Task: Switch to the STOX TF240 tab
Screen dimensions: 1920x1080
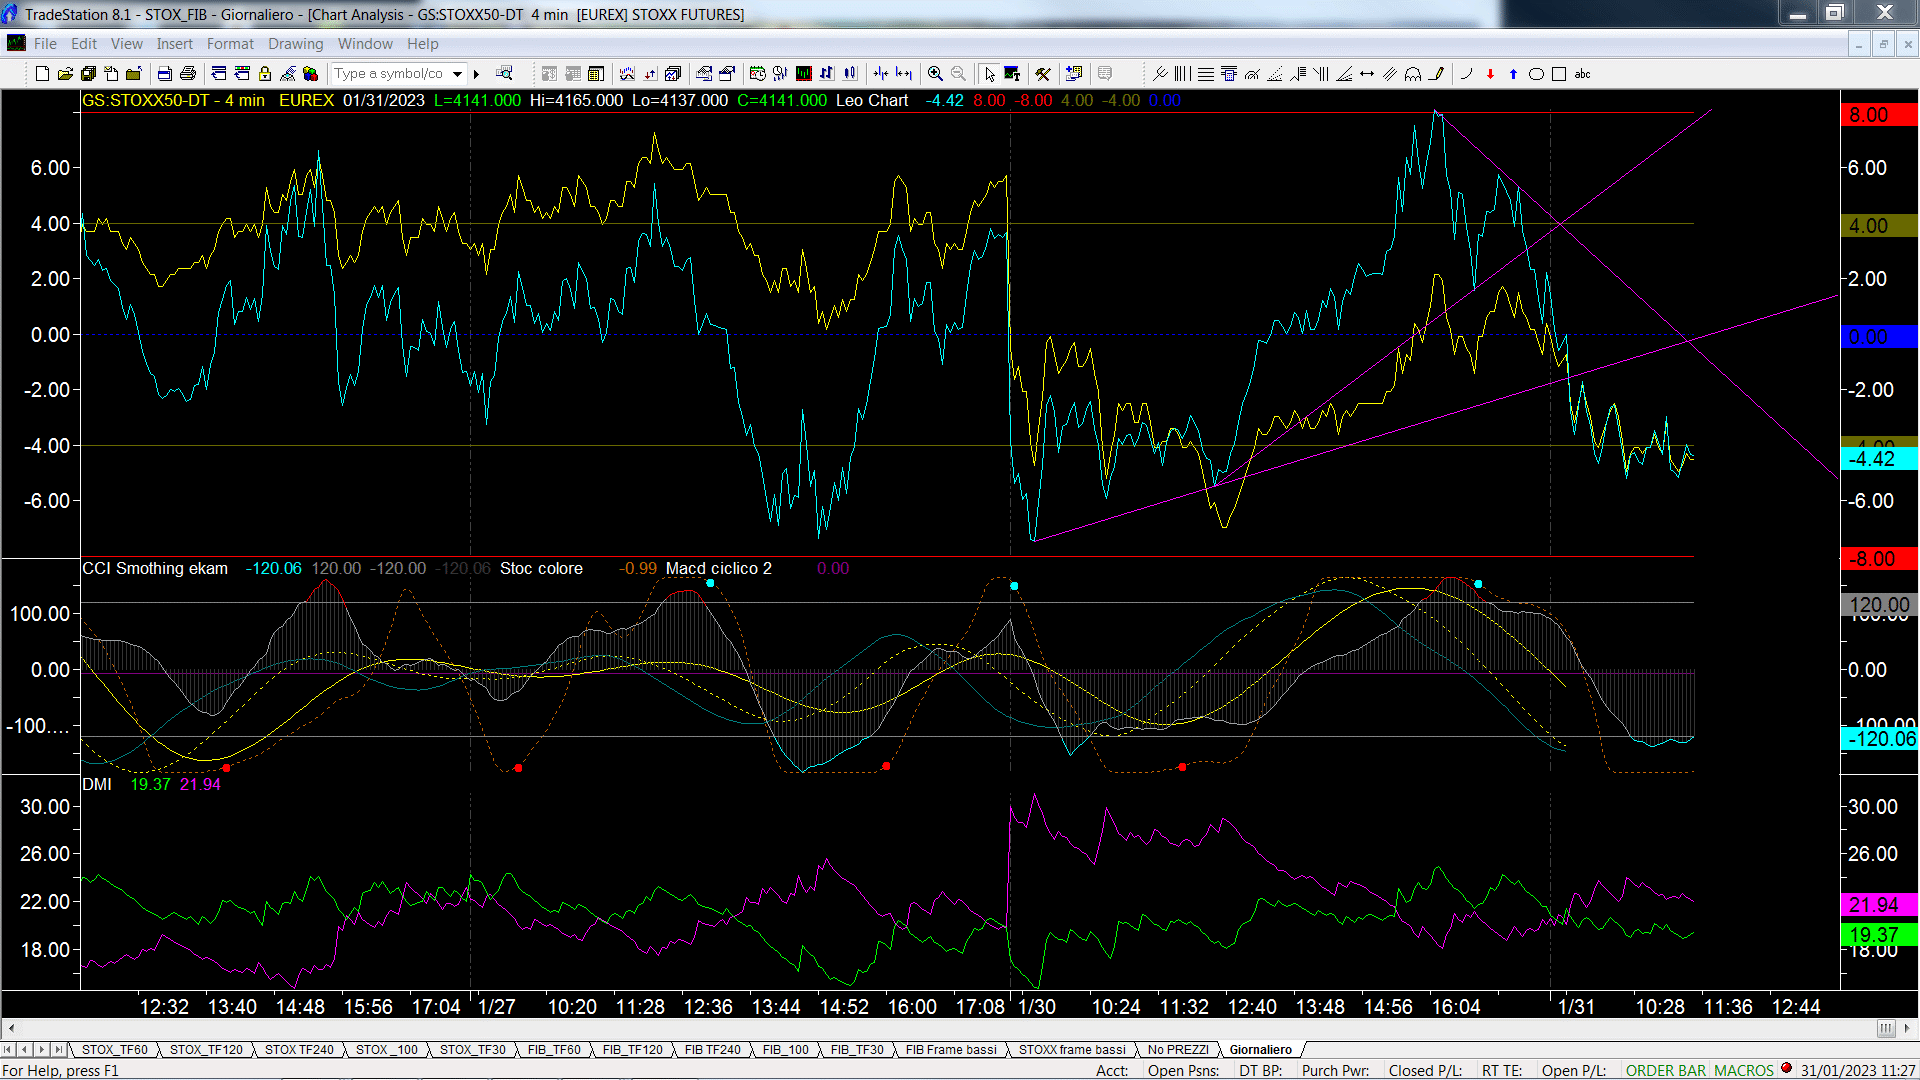Action: [x=299, y=1050]
